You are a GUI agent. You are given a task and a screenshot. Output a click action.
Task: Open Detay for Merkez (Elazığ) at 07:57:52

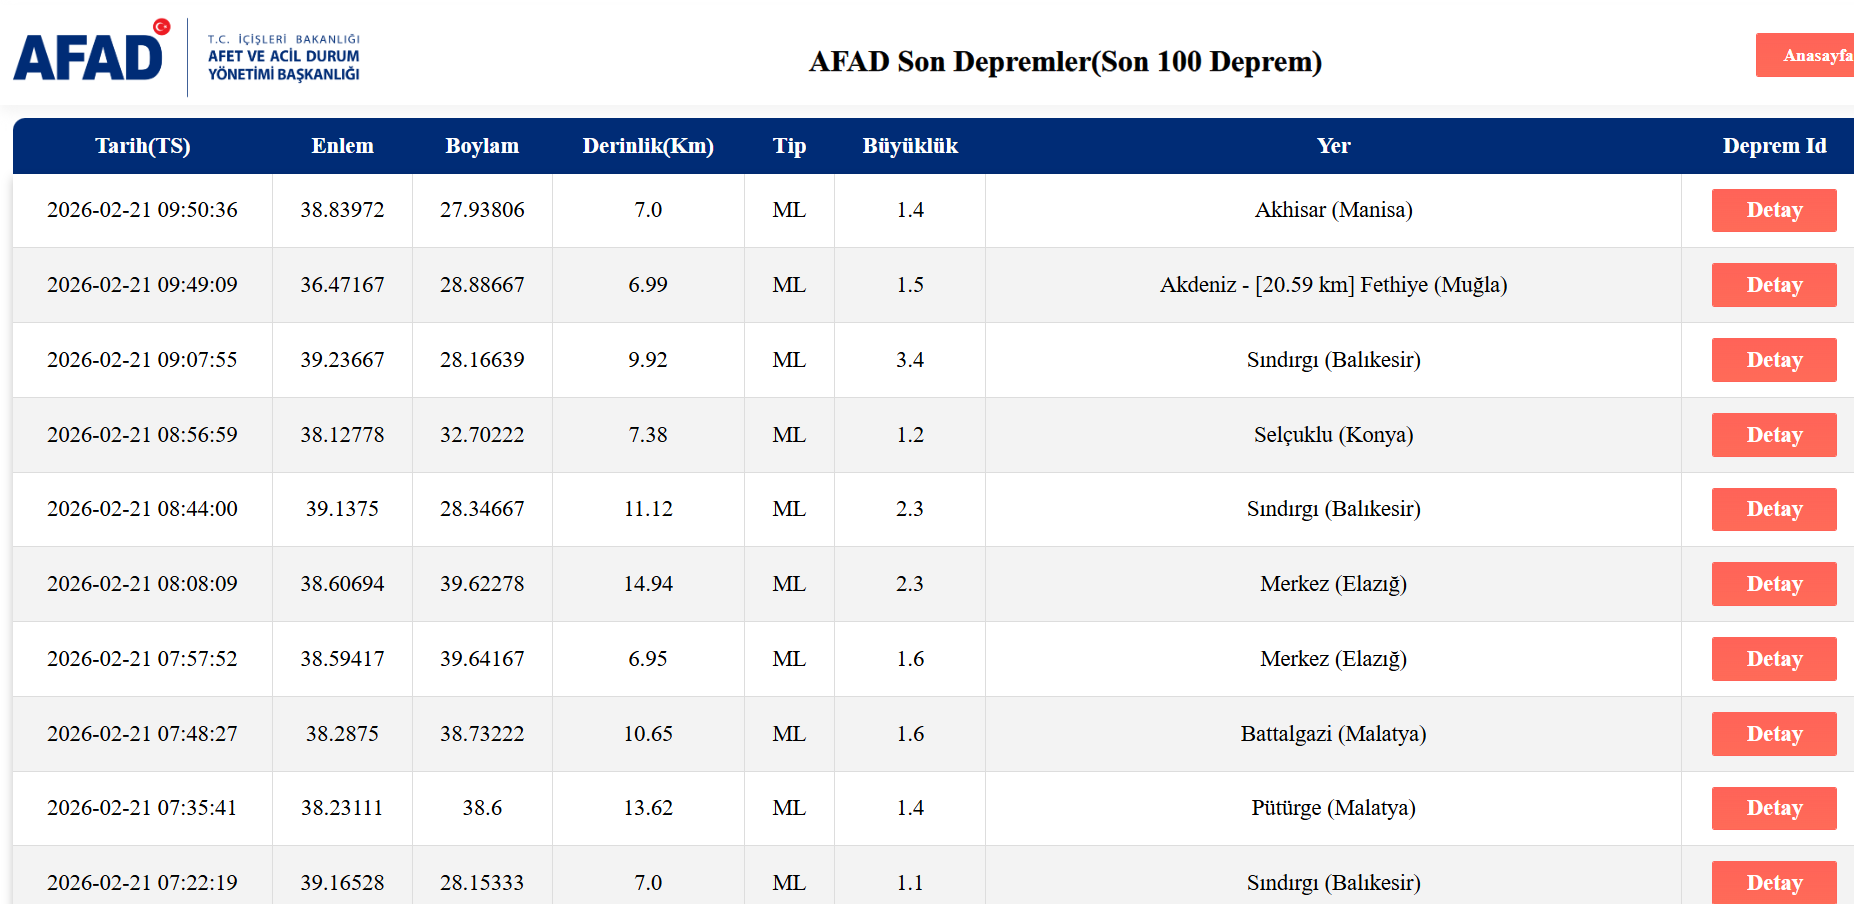(1773, 659)
